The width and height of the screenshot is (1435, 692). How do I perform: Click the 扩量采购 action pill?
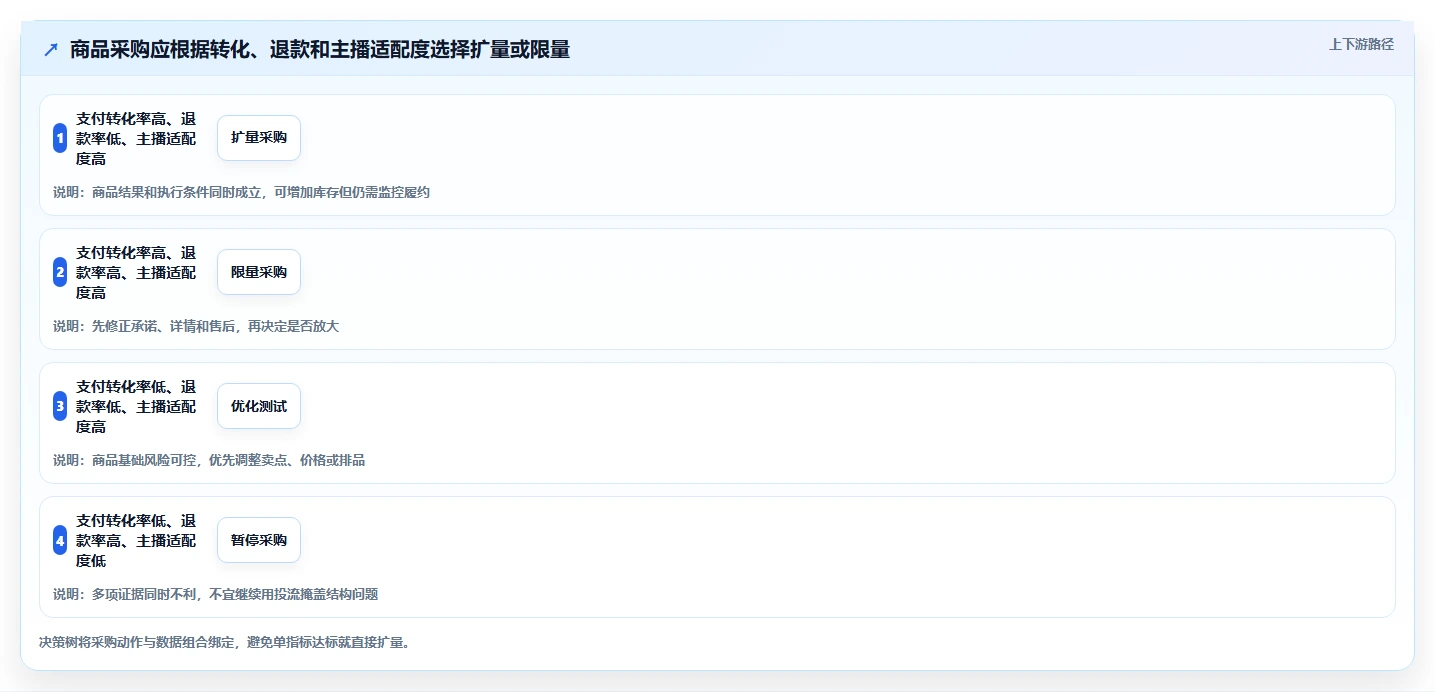click(x=259, y=138)
